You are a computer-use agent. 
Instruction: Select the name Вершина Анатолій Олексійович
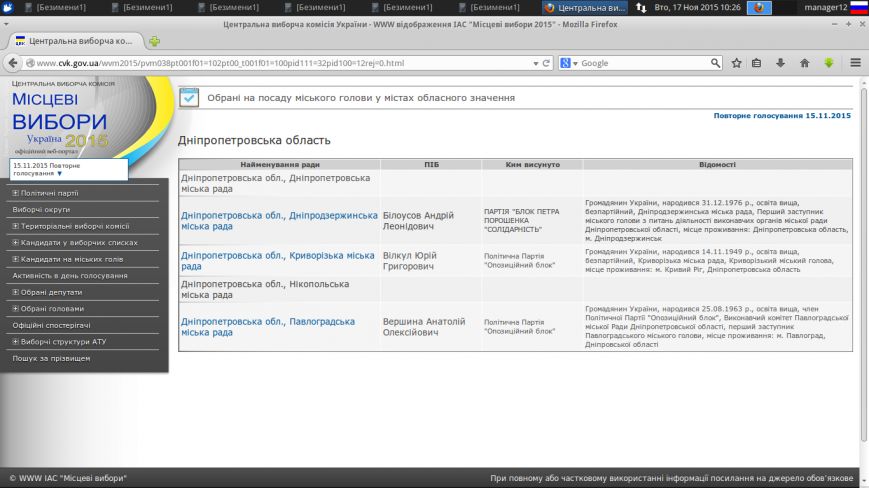424,327
